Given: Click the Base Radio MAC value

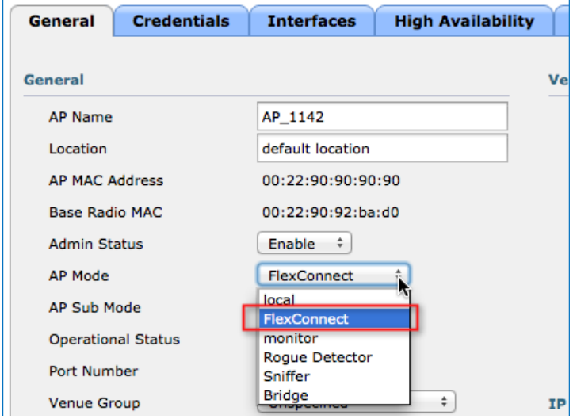Looking at the screenshot, I should pyautogui.click(x=330, y=212).
